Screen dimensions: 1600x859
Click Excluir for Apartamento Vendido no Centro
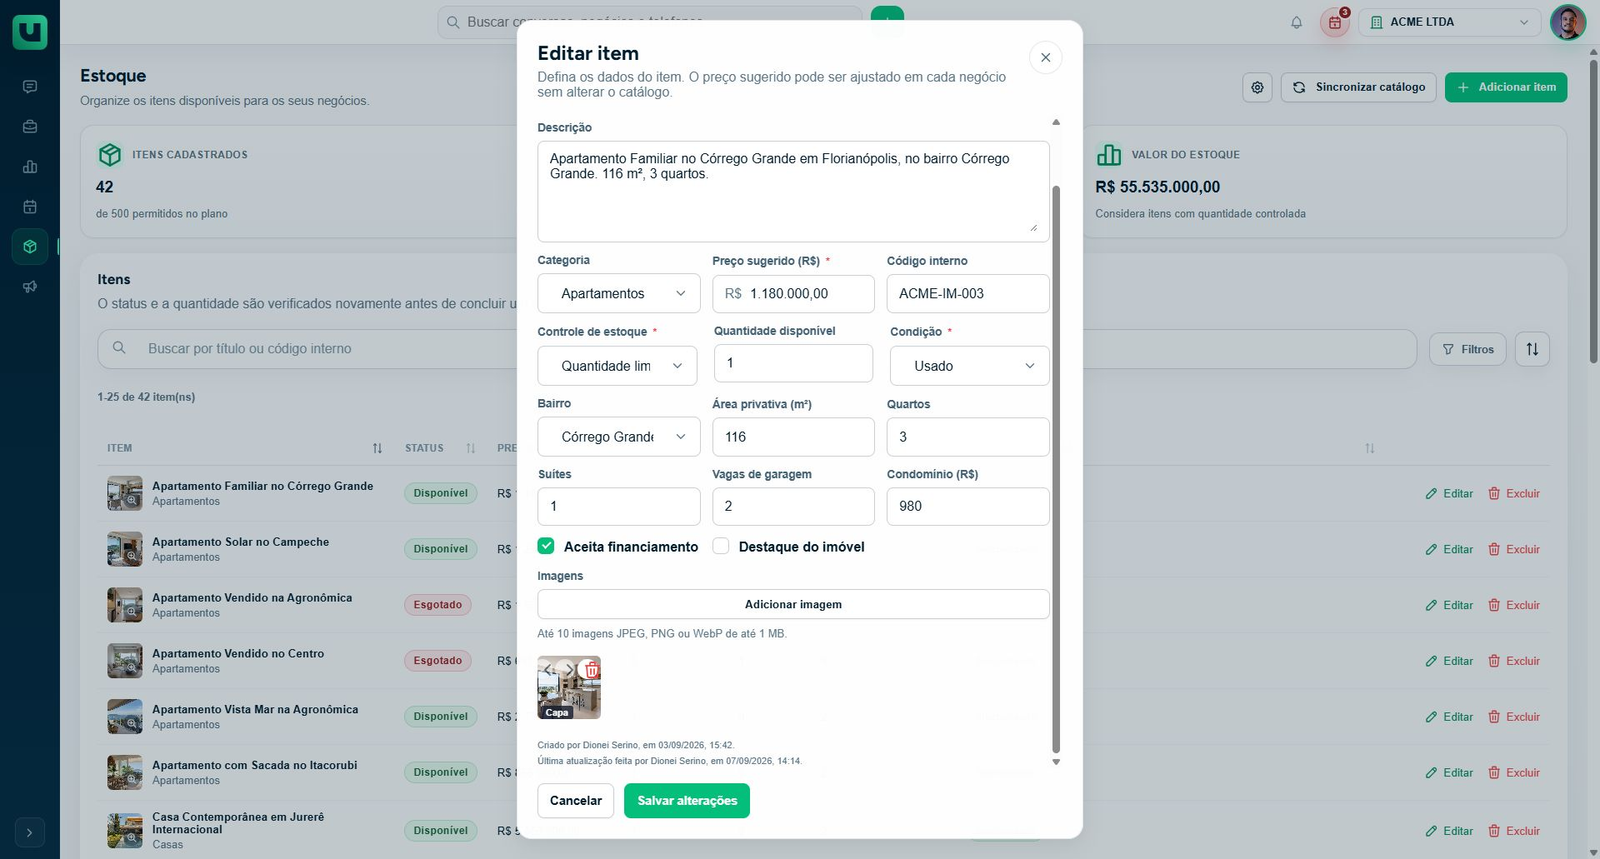pyautogui.click(x=1514, y=661)
